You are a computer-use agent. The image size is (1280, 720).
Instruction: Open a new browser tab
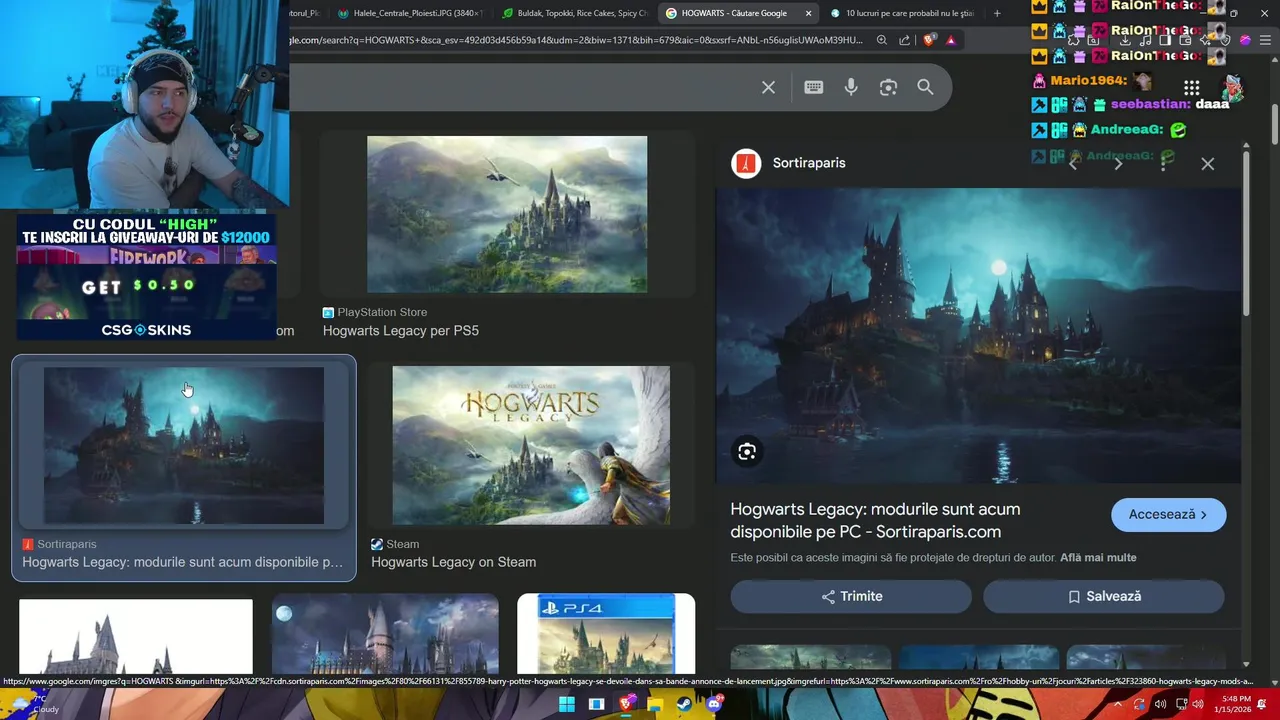[x=997, y=13]
